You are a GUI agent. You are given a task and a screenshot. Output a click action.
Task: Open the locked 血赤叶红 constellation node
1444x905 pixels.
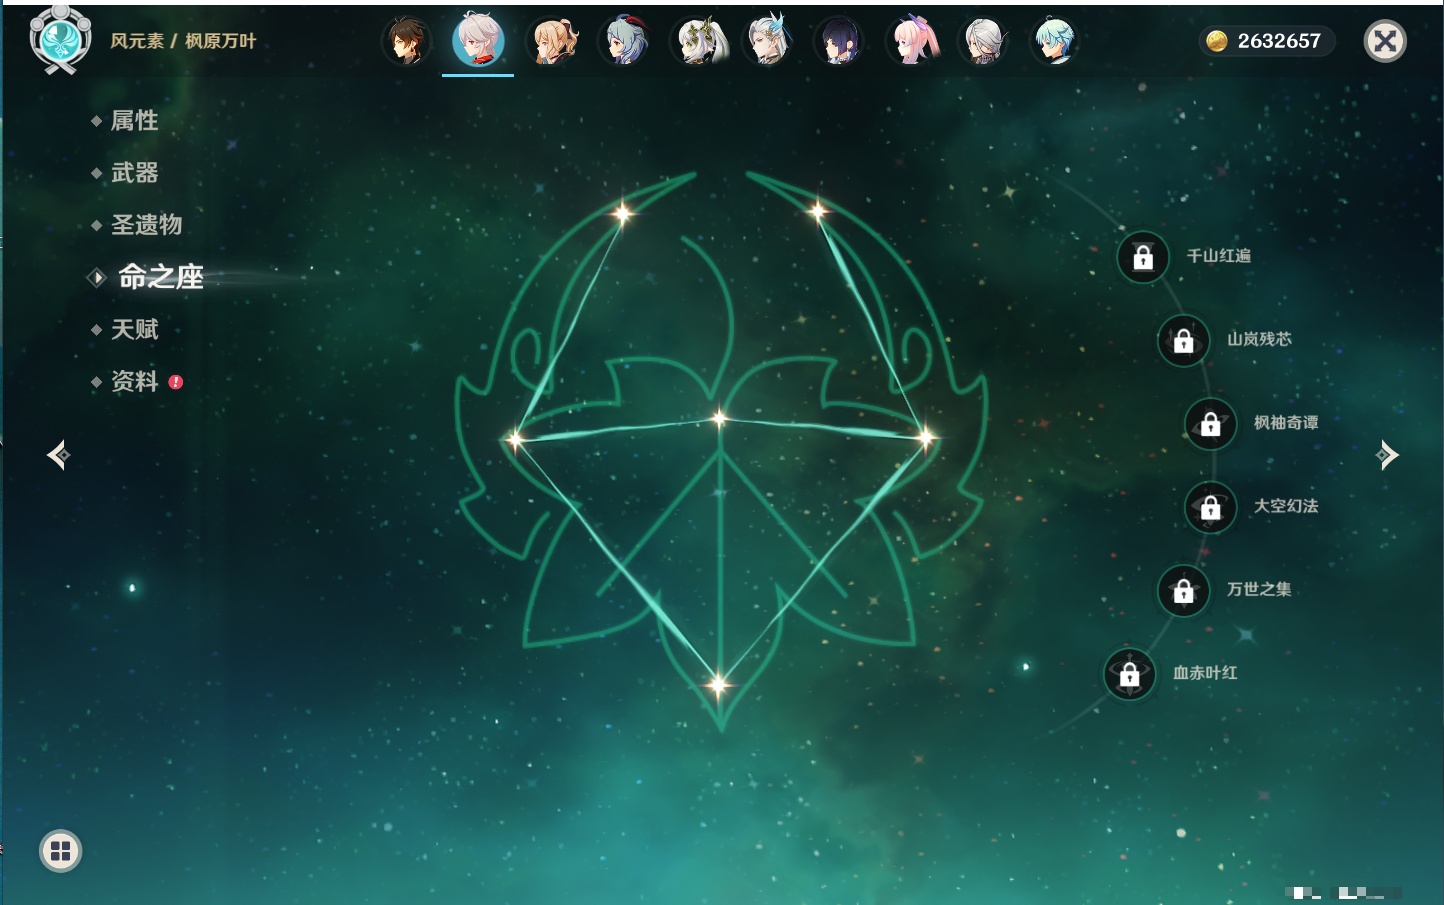(1130, 674)
